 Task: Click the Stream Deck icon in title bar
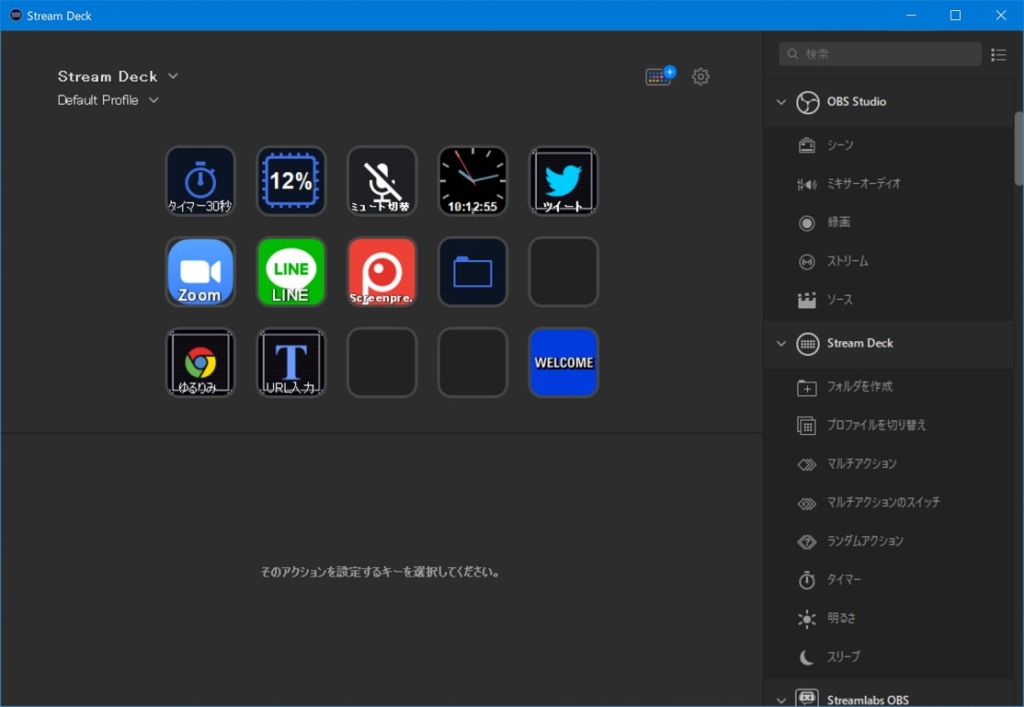(x=16, y=15)
